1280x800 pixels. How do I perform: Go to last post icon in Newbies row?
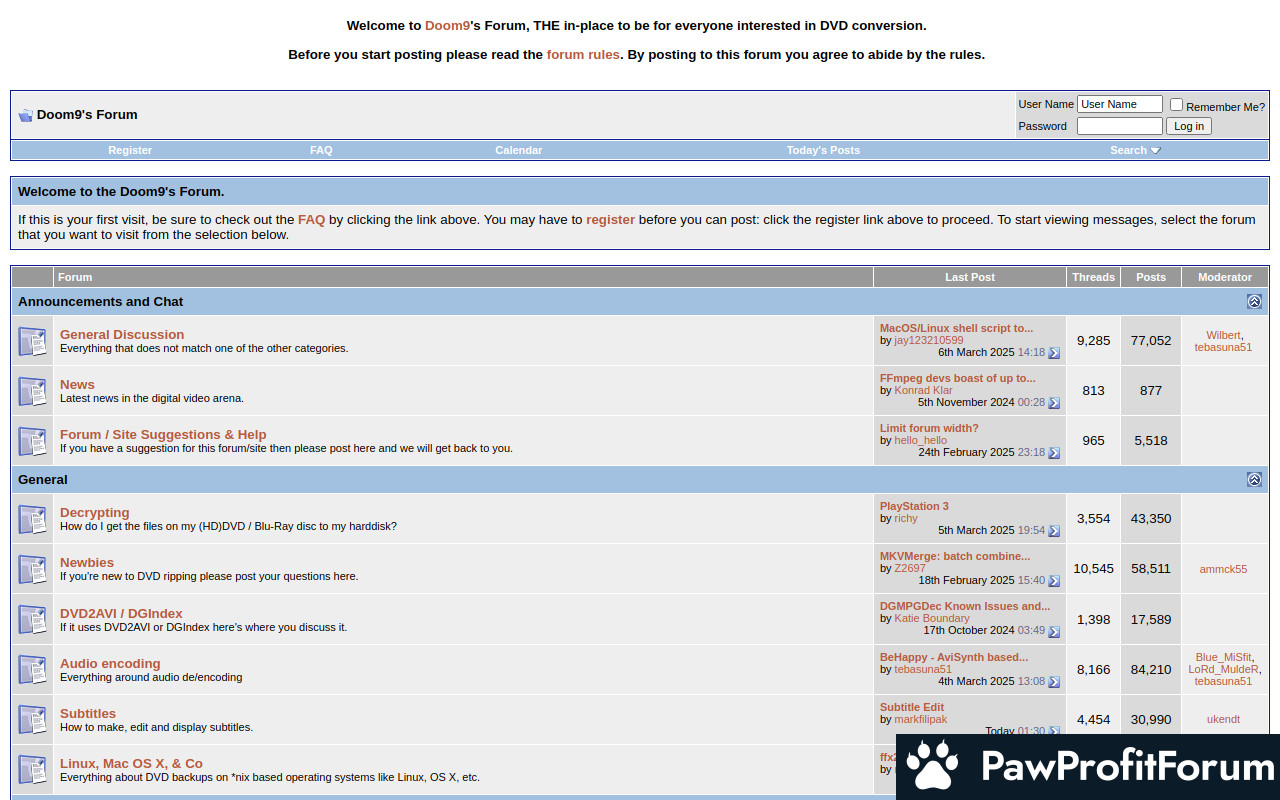point(1054,581)
